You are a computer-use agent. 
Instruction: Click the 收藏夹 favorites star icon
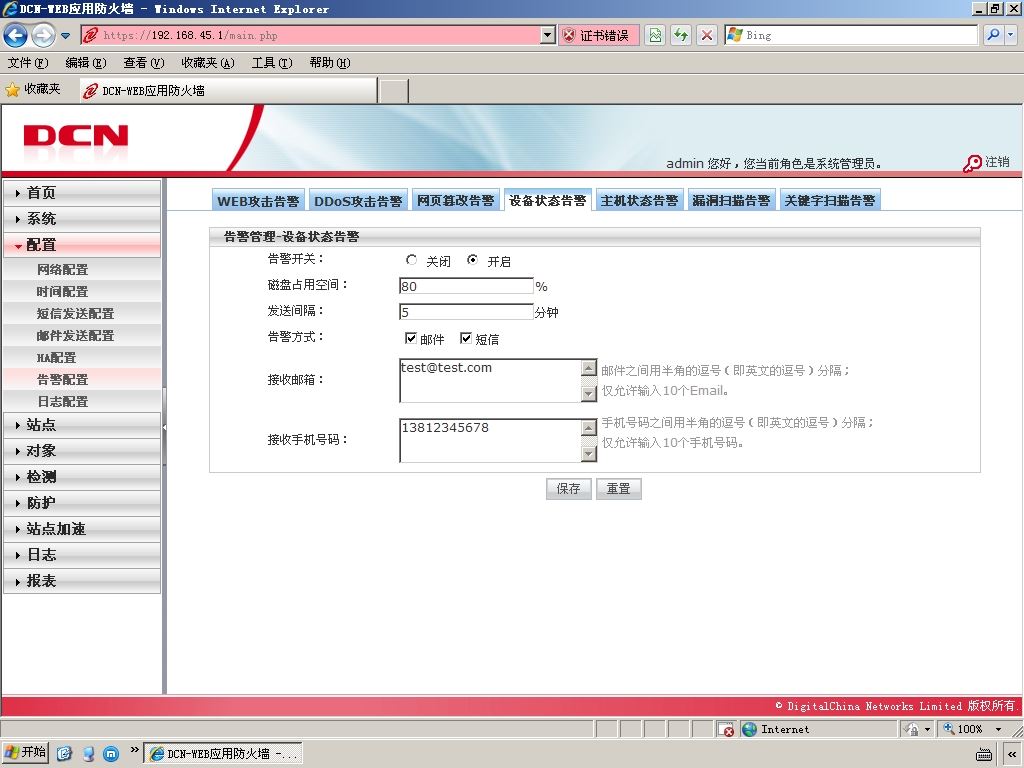(x=12, y=89)
